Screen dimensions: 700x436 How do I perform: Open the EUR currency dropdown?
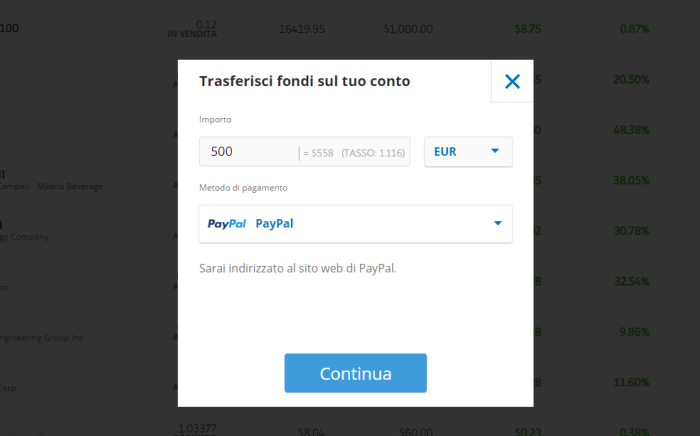pyautogui.click(x=468, y=152)
